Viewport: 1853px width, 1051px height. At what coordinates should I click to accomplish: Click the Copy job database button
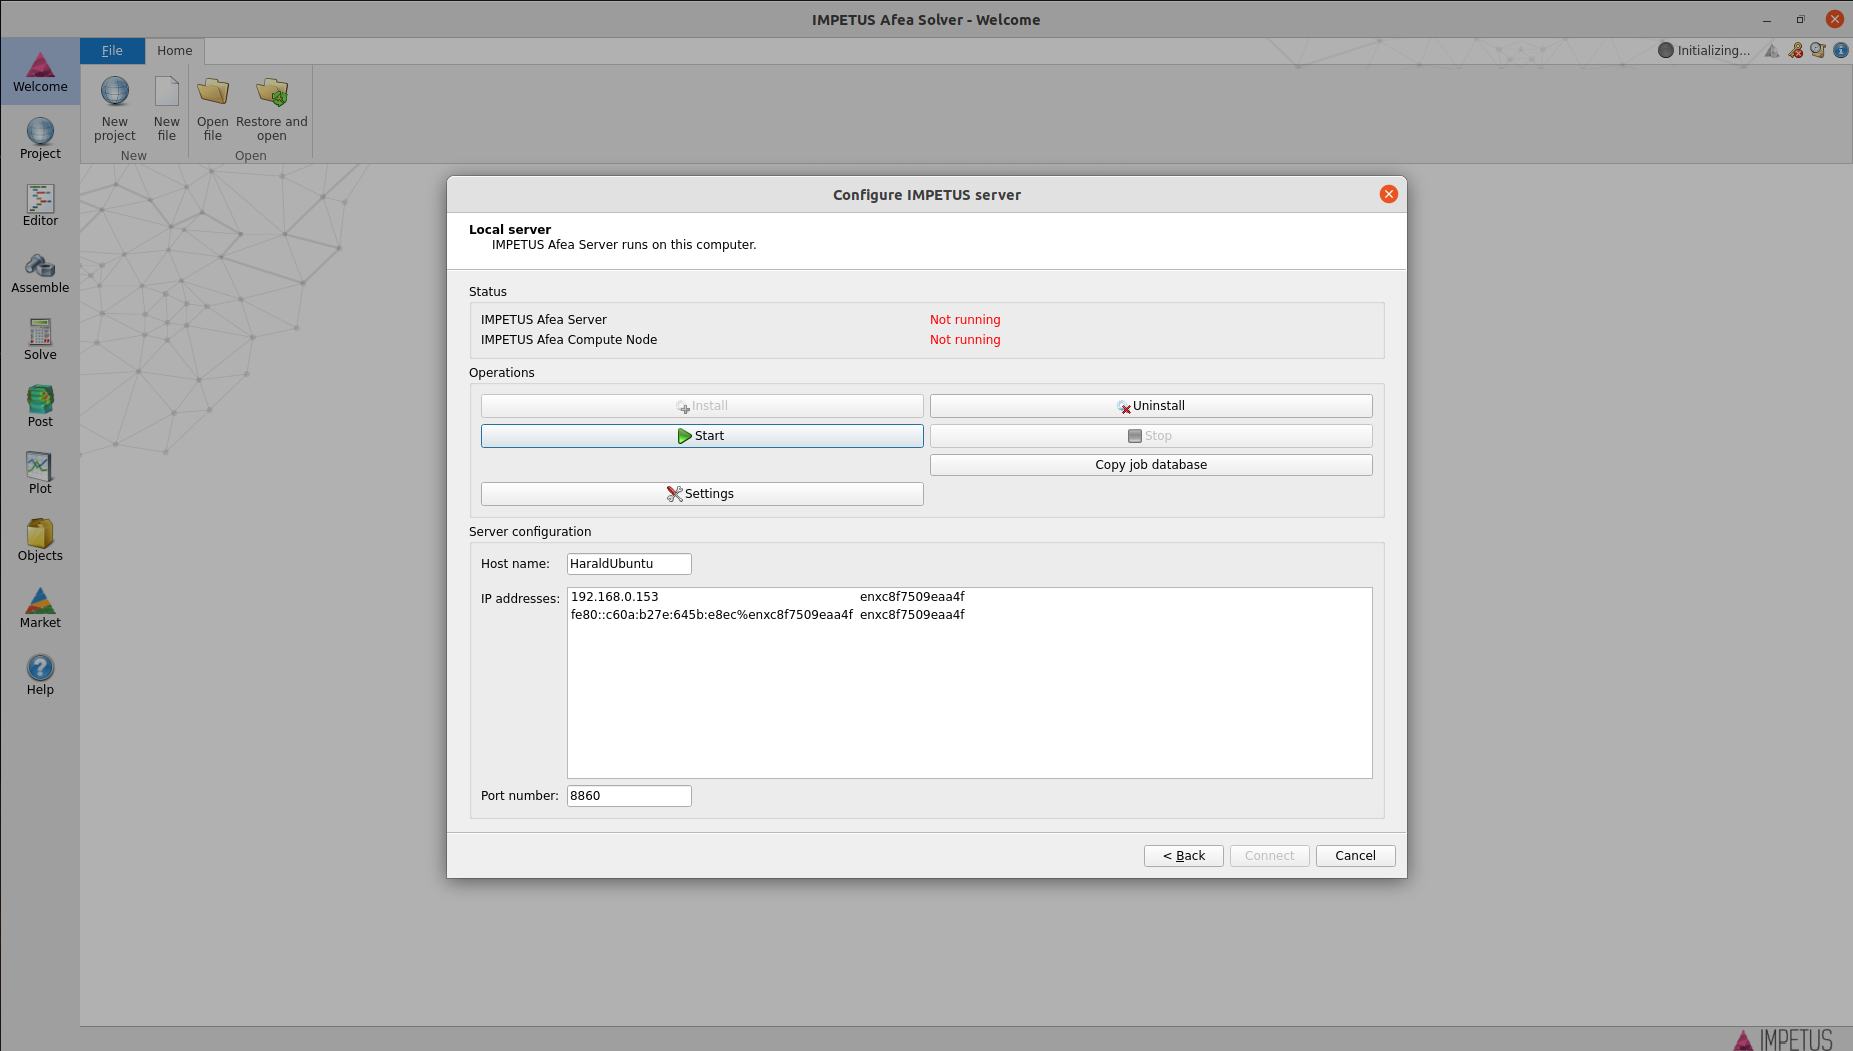(x=1151, y=465)
